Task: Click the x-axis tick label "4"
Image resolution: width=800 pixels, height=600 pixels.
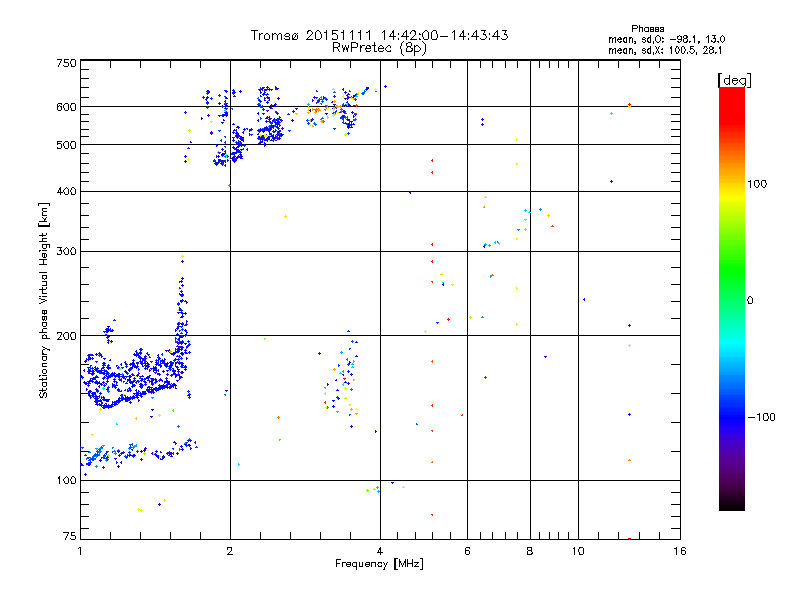Action: point(380,551)
